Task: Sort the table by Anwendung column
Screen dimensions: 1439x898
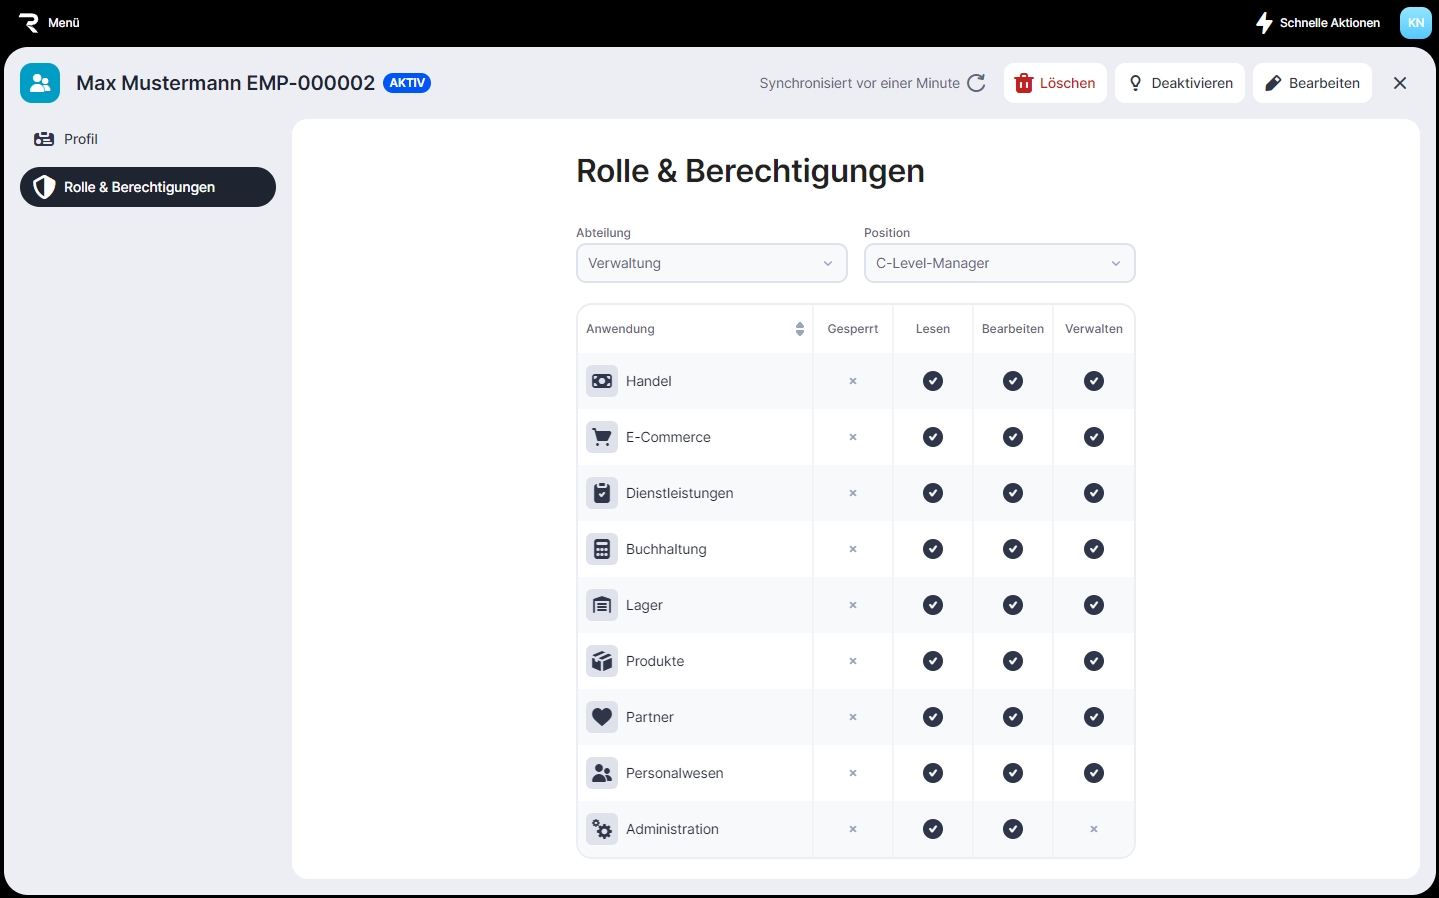Action: tap(799, 329)
